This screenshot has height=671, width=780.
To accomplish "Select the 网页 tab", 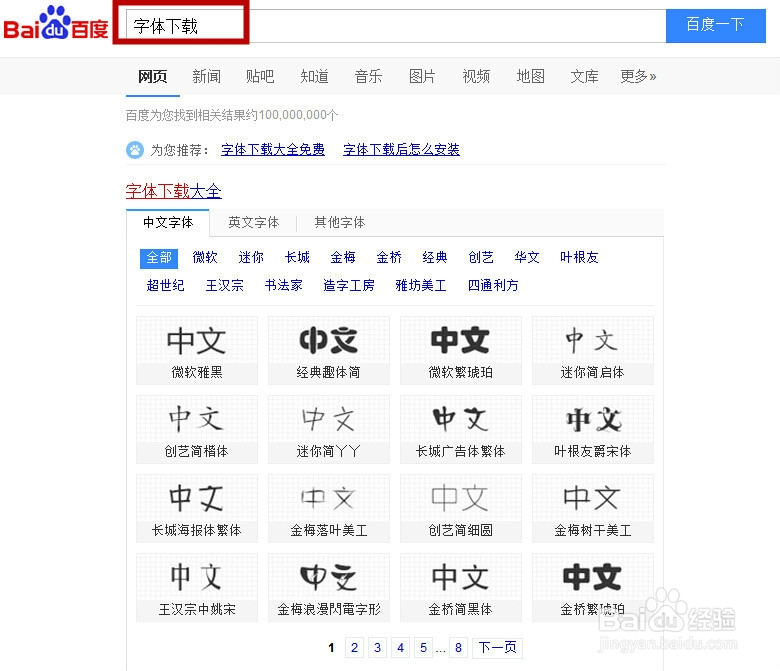I will [153, 76].
